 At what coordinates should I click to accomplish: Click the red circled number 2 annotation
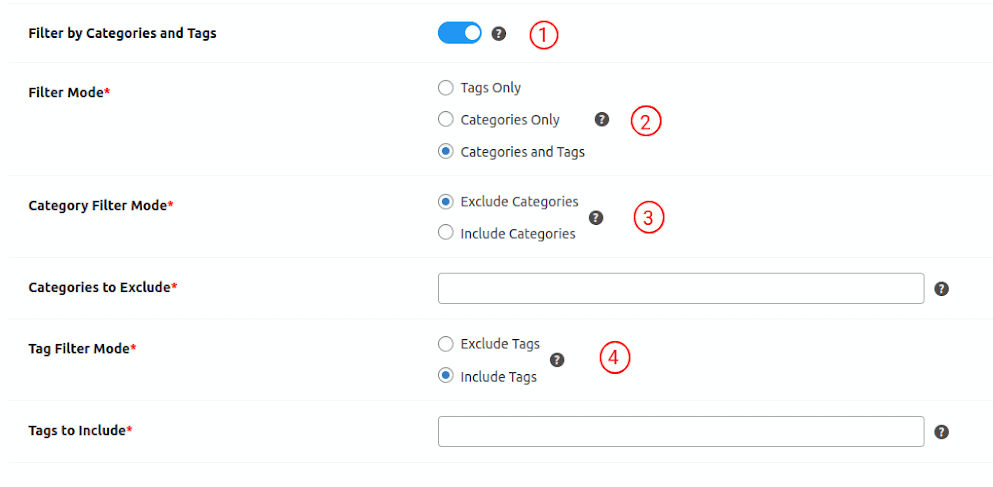point(646,121)
